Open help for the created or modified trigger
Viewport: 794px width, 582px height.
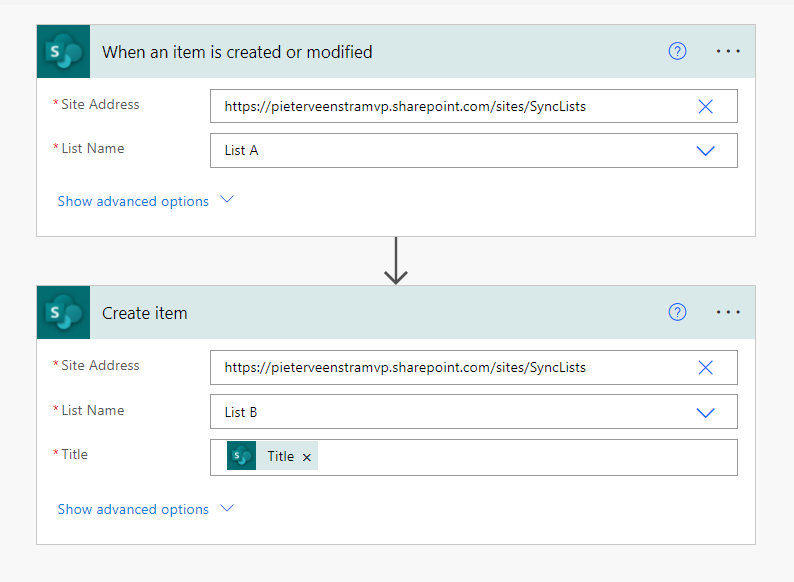(x=677, y=51)
